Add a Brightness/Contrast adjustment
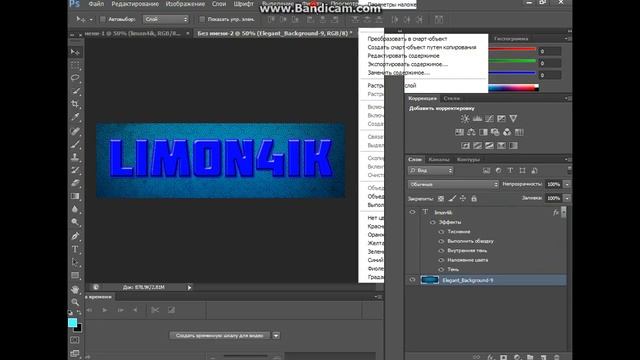The height and width of the screenshot is (360, 640). click(x=465, y=119)
